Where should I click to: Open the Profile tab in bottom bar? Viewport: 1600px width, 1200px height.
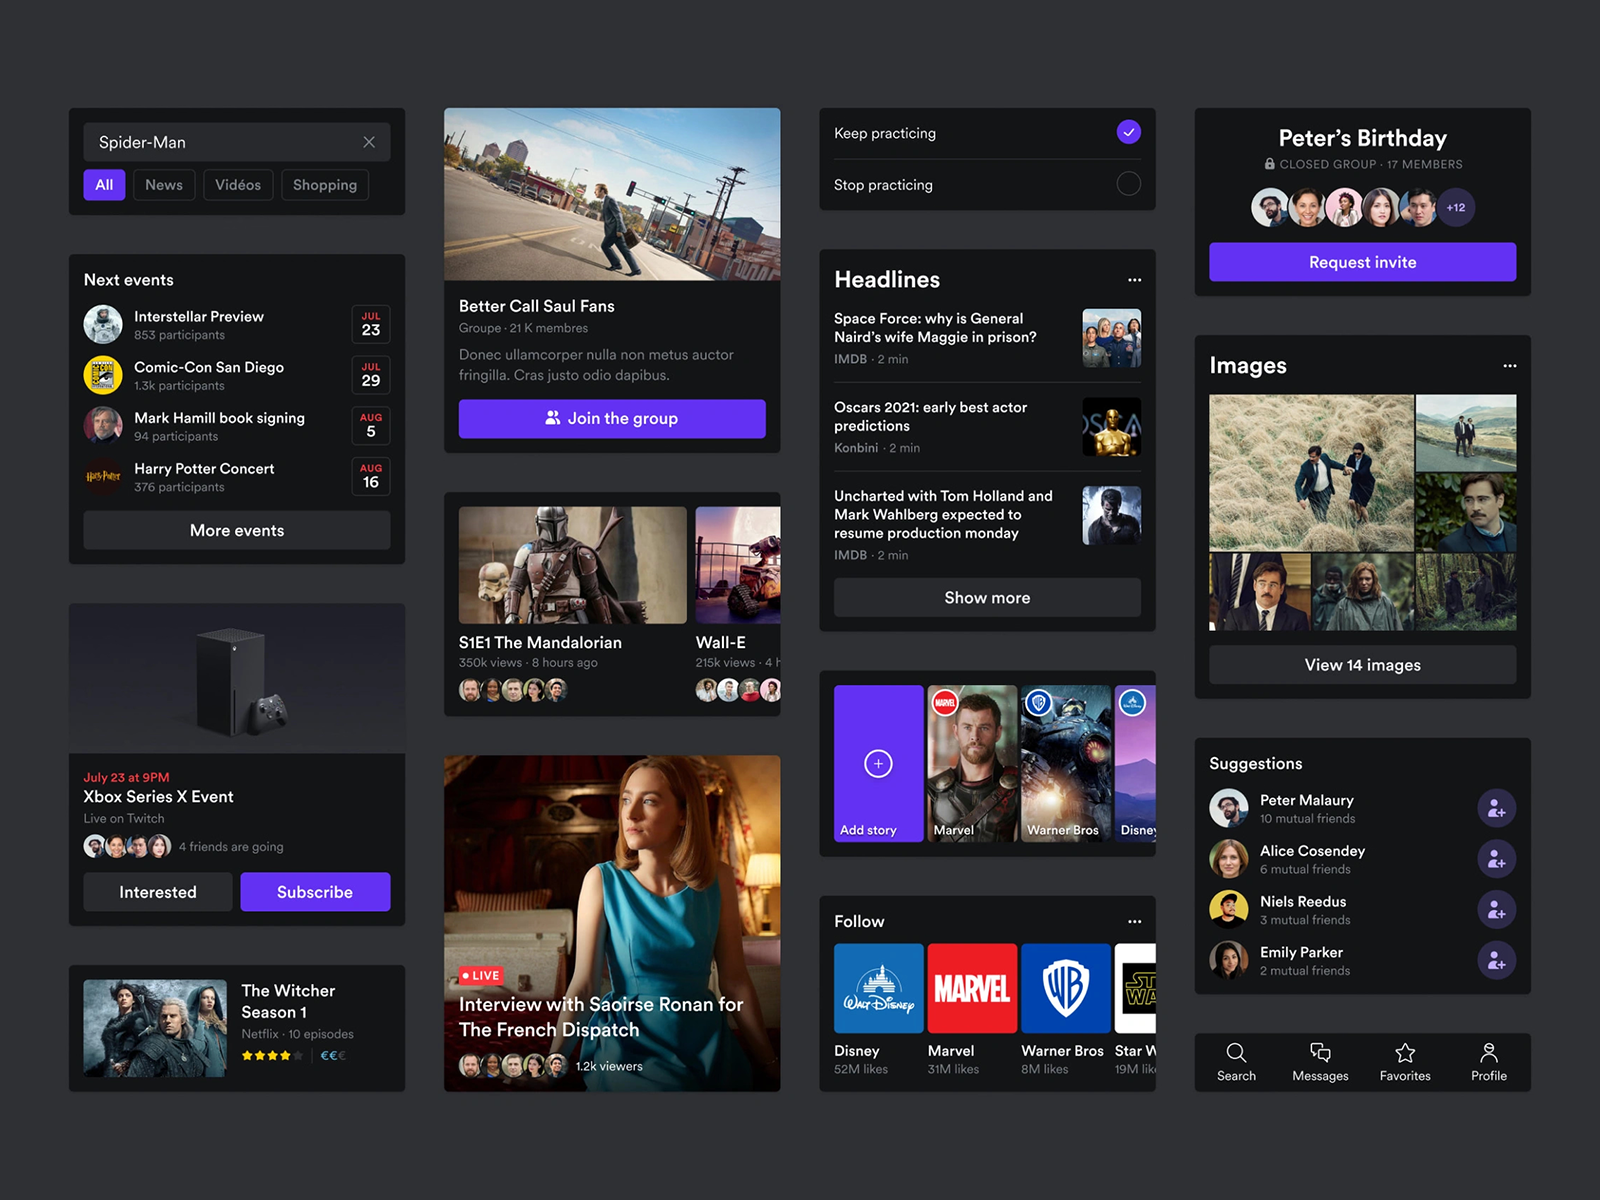point(1489,1062)
